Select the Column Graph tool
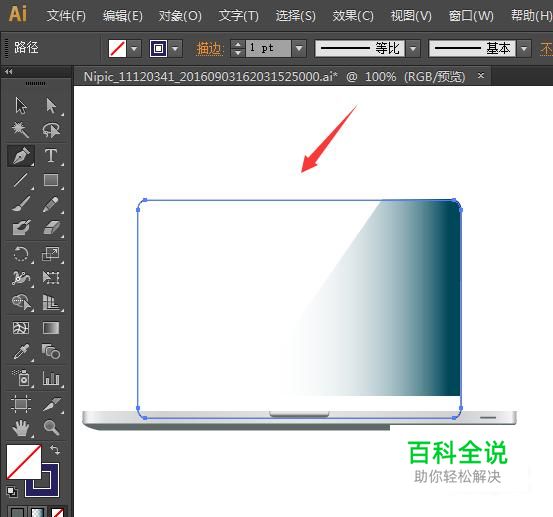The height and width of the screenshot is (517, 553). (51, 378)
